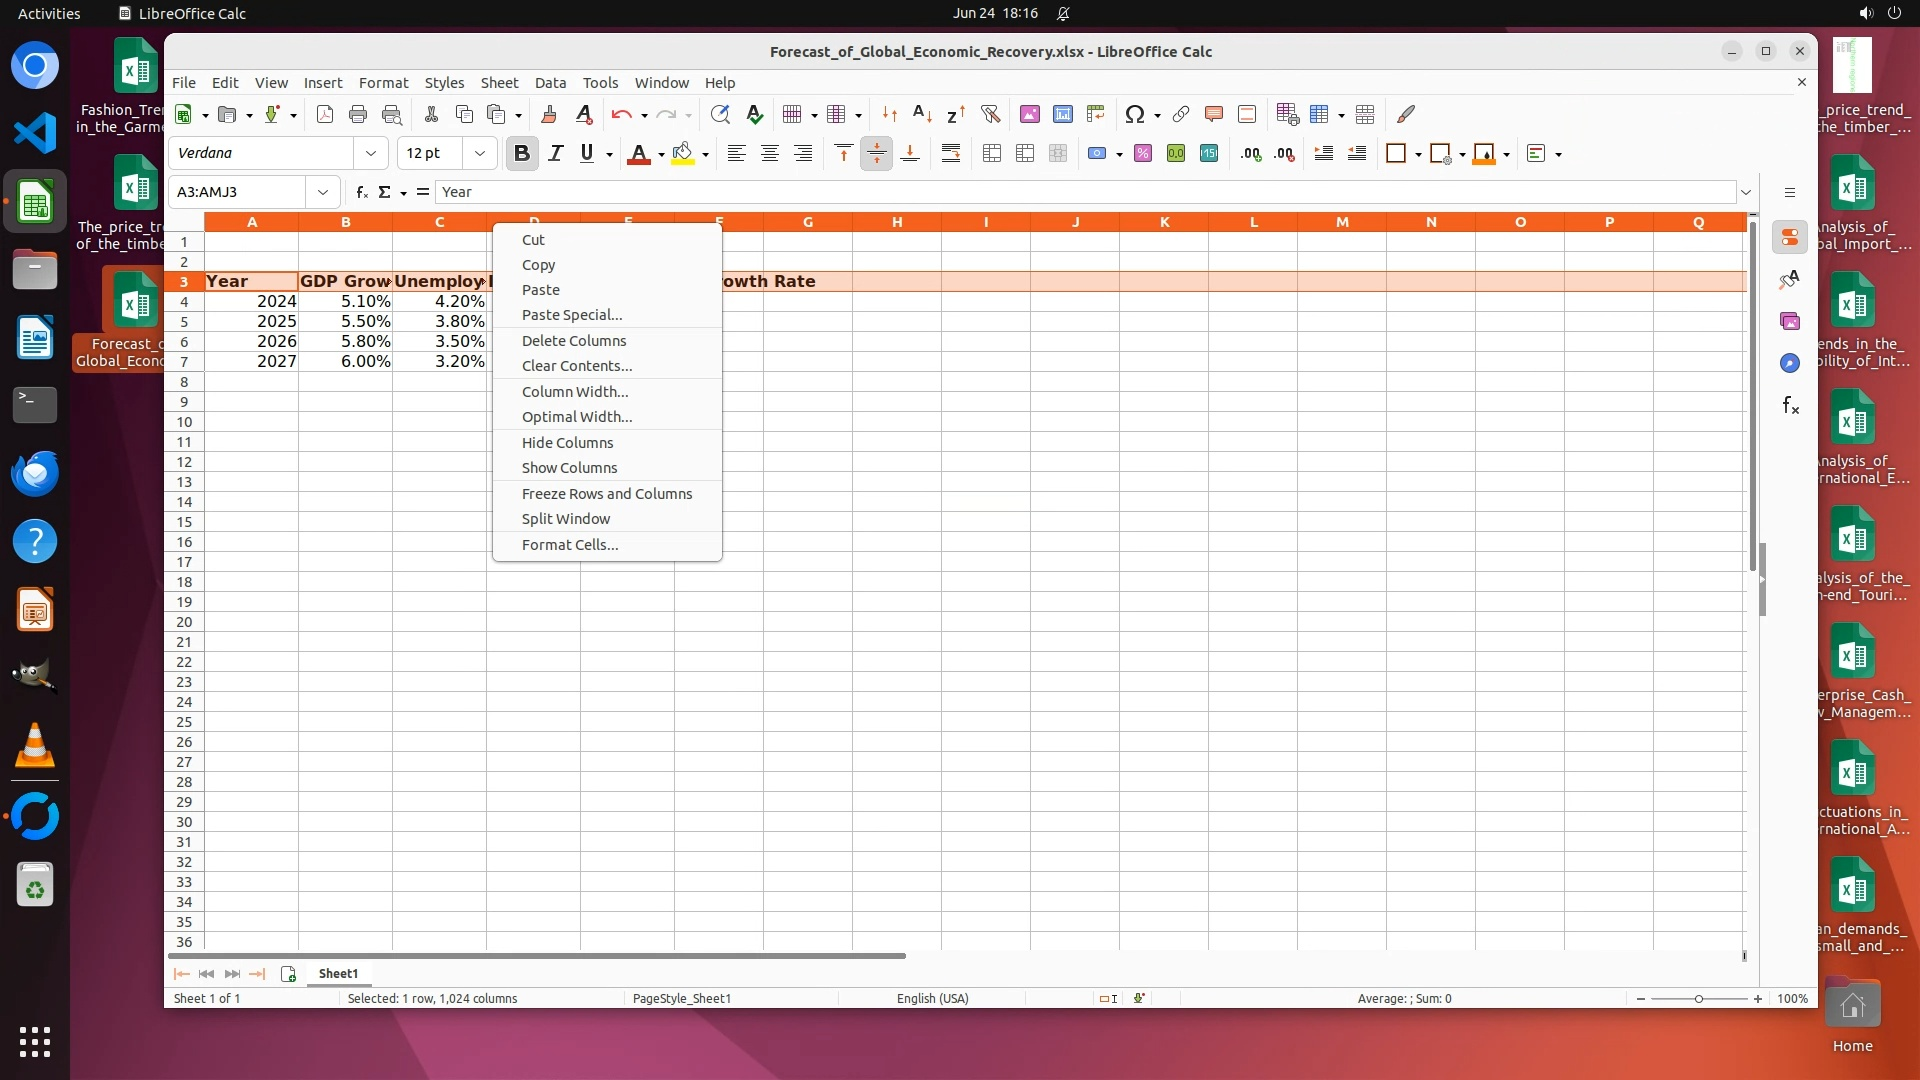Click the Insert Special Character omega icon
This screenshot has height=1080, width=1920.
click(x=1133, y=114)
